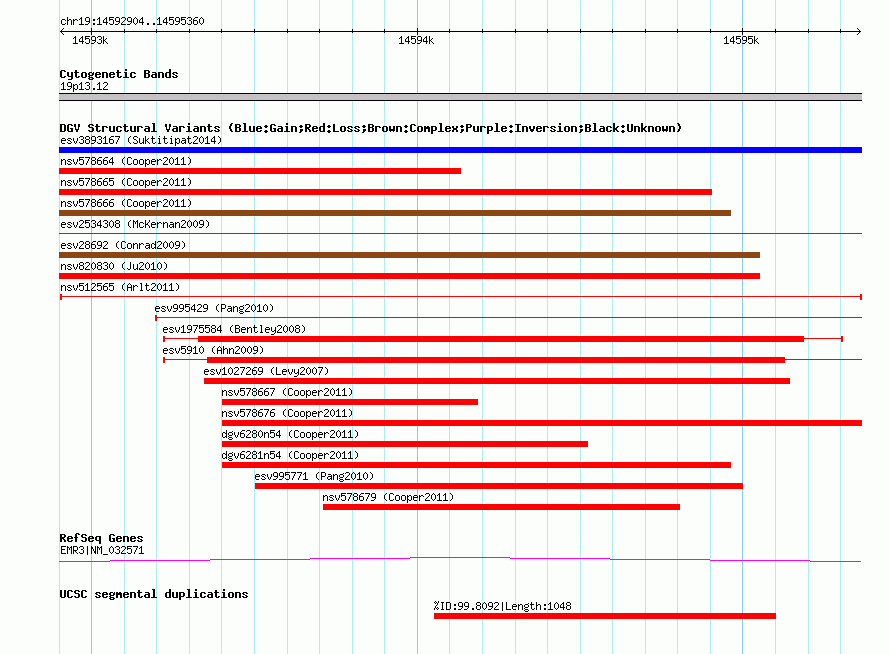Click the red nsv578664 loss bar
This screenshot has height=654, width=890.
pos(260,171)
